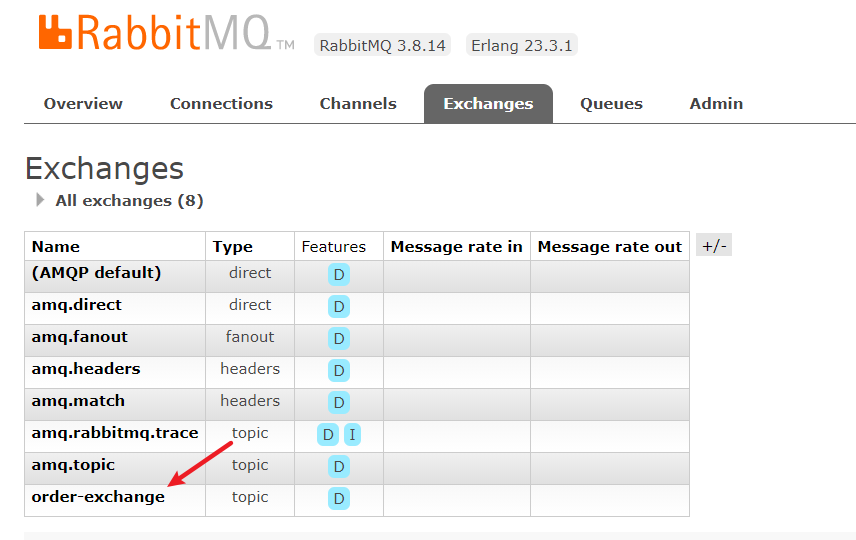Open the Overview tab
The image size is (856, 540).
tap(83, 104)
